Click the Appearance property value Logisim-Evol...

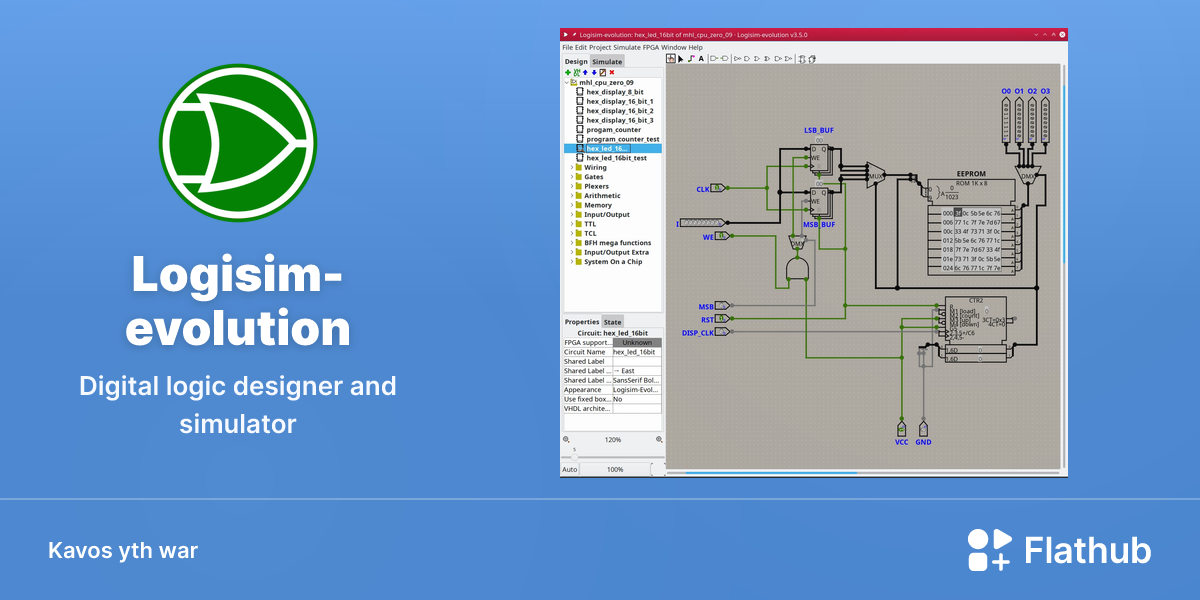tap(637, 390)
